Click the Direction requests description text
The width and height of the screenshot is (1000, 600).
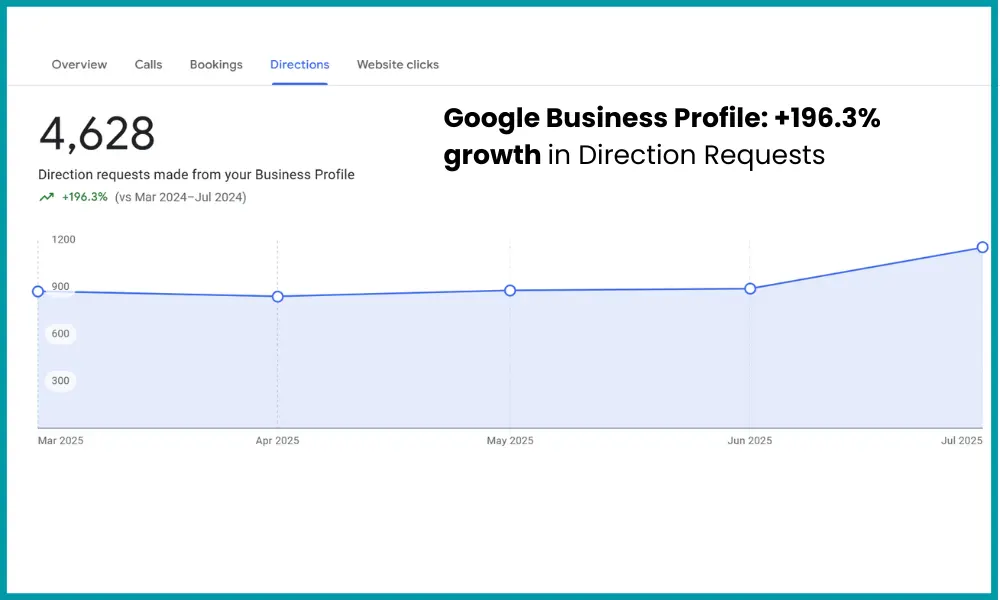[196, 174]
